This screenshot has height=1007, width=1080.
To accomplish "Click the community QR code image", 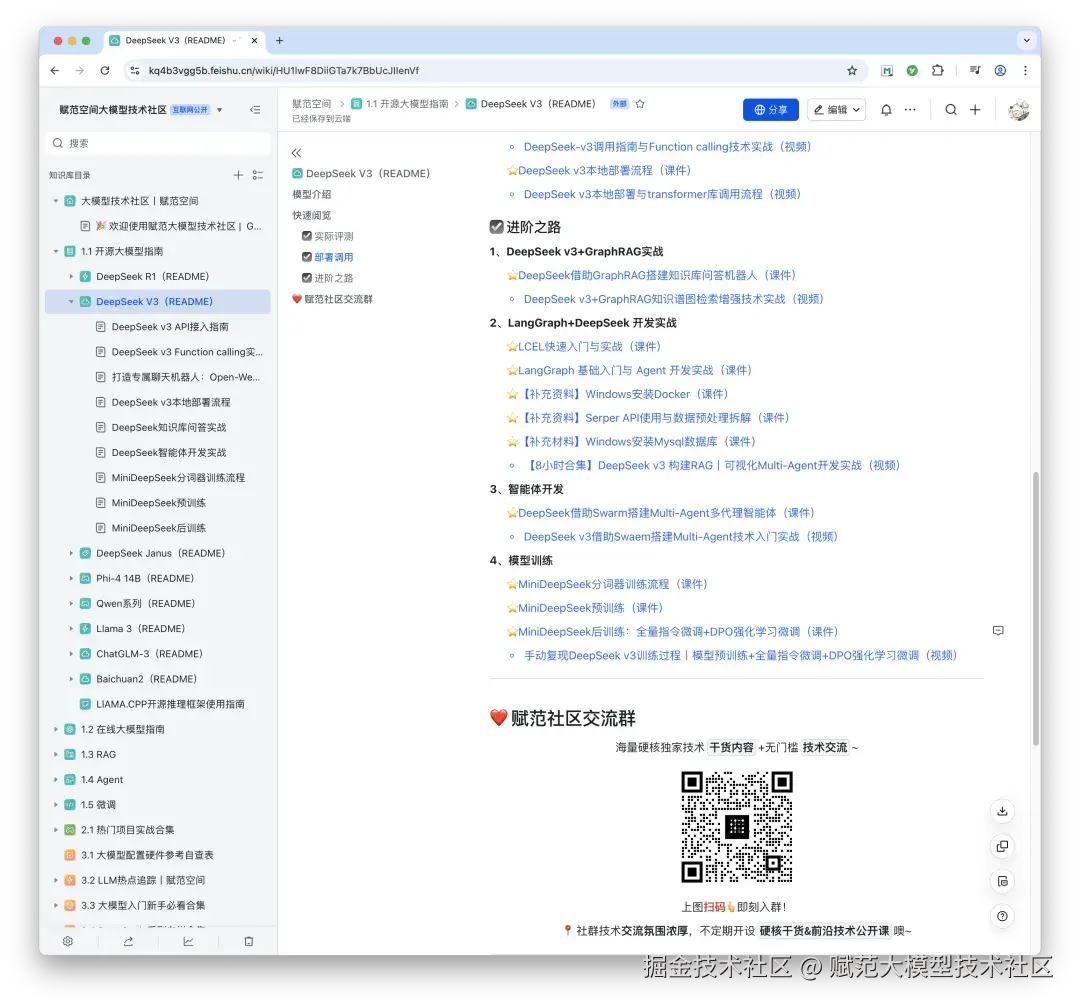I will tap(736, 827).
